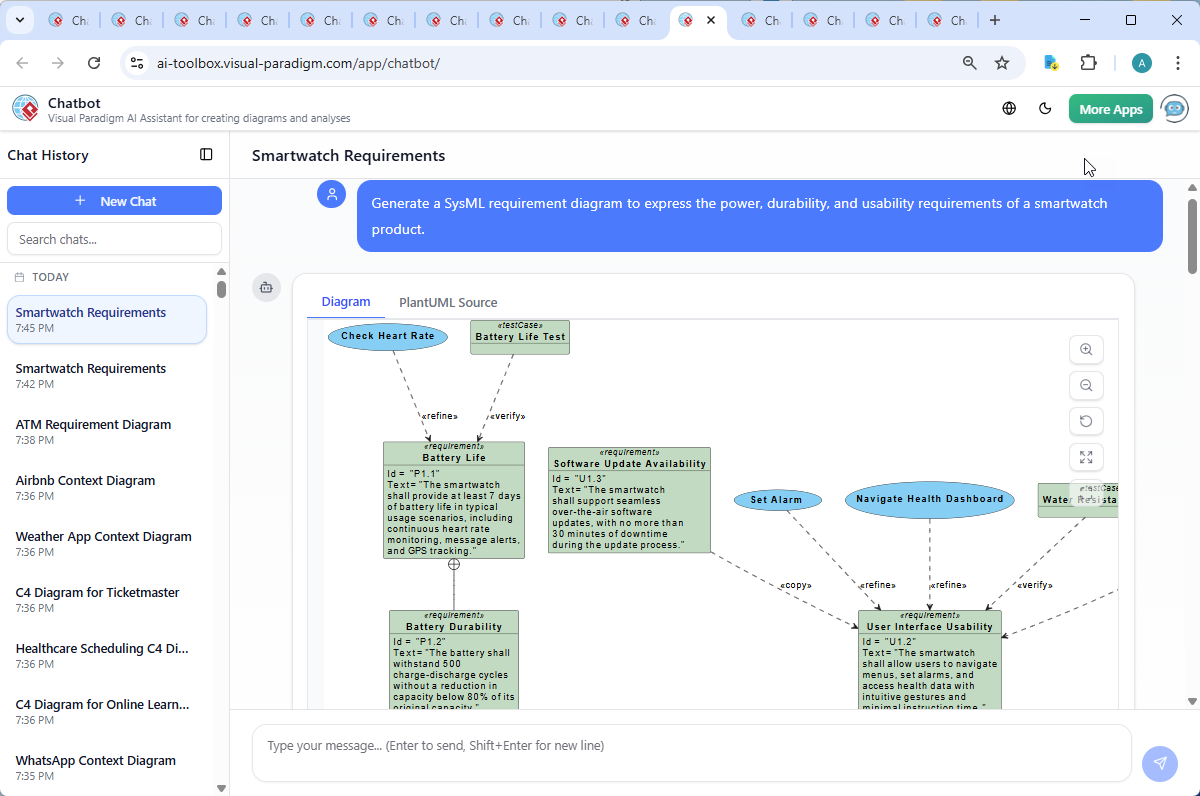Open the language selector globe icon
The width and height of the screenshot is (1200, 796).
pyautogui.click(x=1009, y=108)
